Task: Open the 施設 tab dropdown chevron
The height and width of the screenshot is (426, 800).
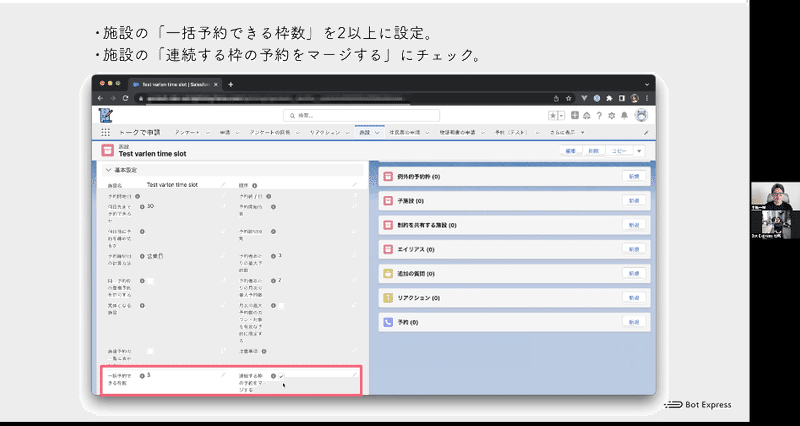Action: click(x=377, y=133)
